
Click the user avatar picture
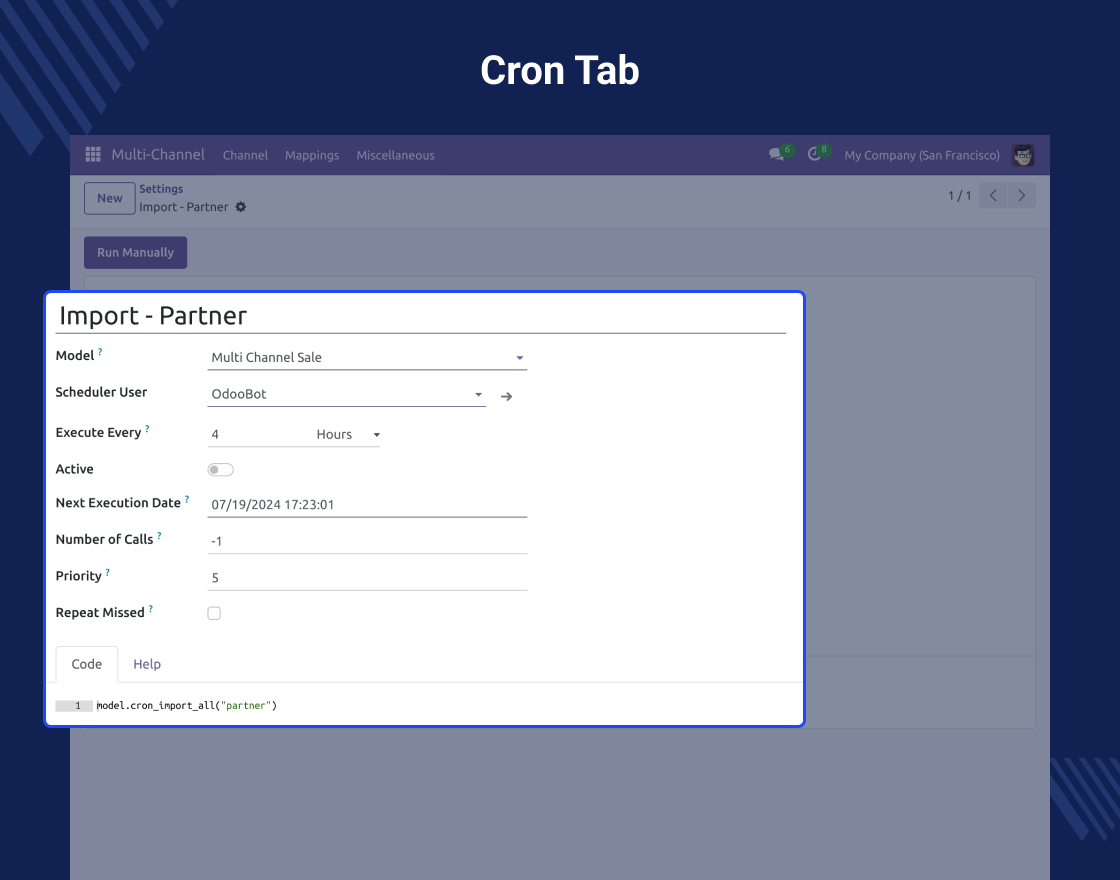[x=1023, y=155]
